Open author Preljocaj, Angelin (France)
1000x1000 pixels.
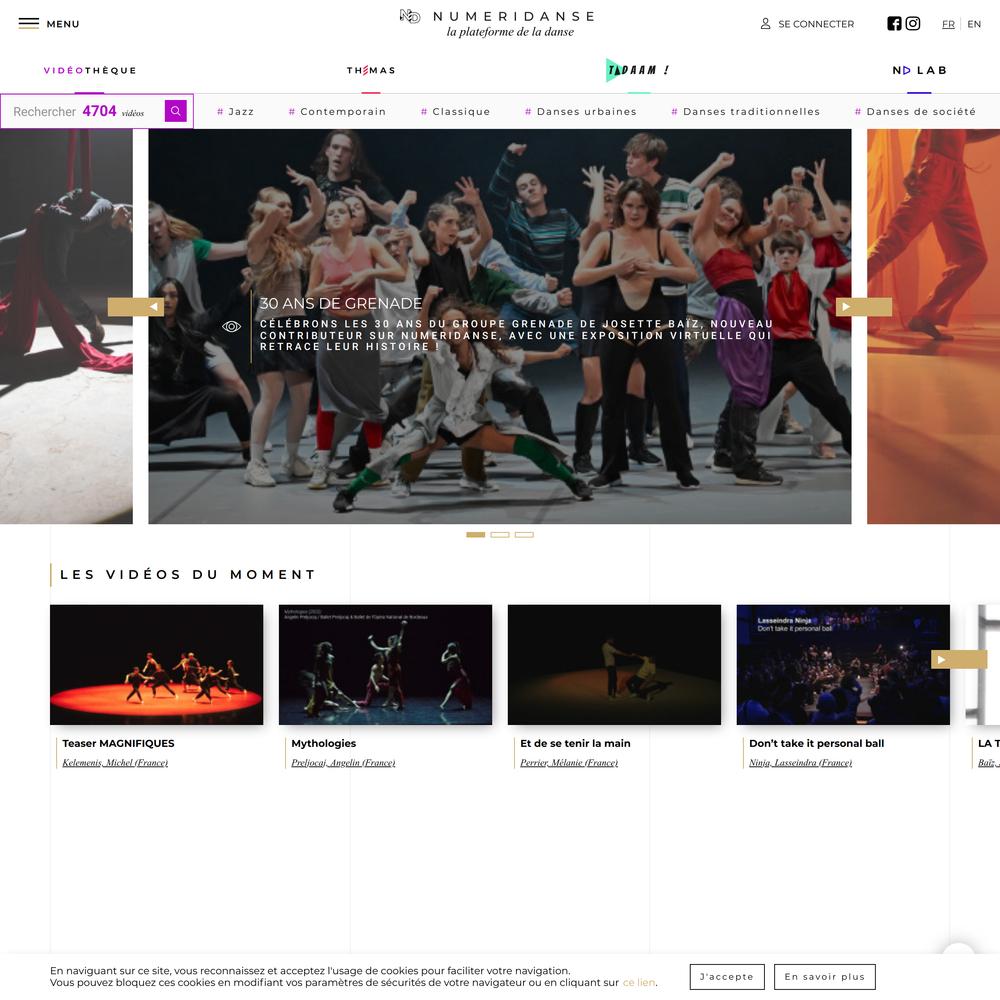pos(343,762)
